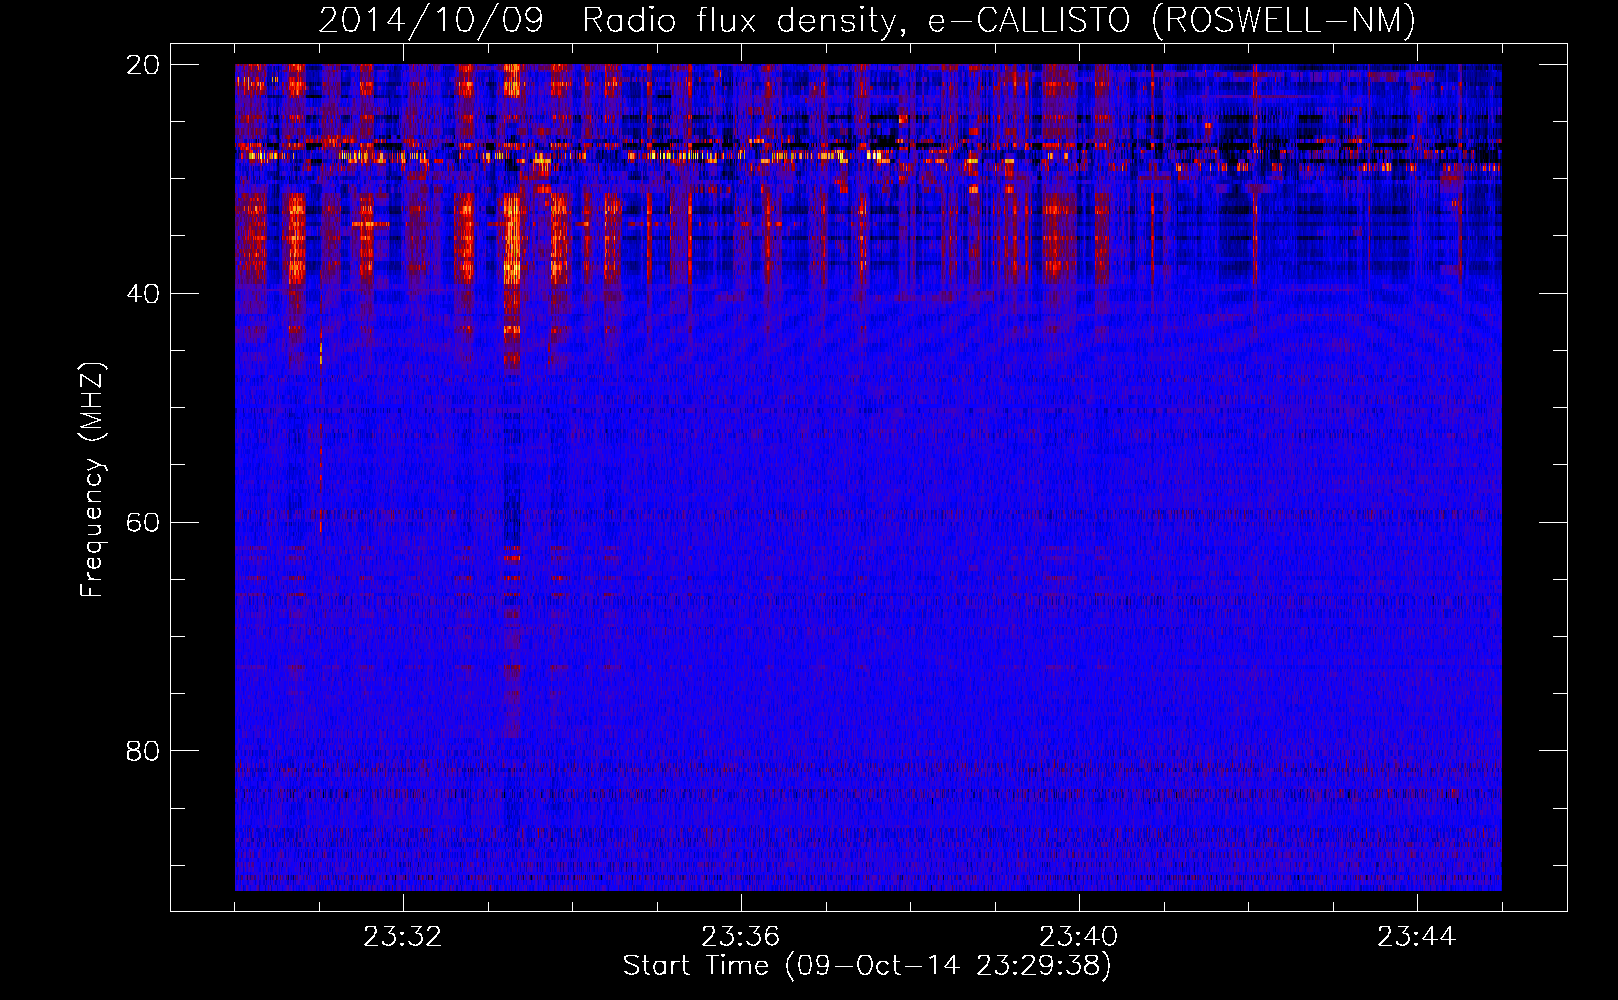Click the "Radio flux density" title text
1618x1000 pixels.
[746, 20]
